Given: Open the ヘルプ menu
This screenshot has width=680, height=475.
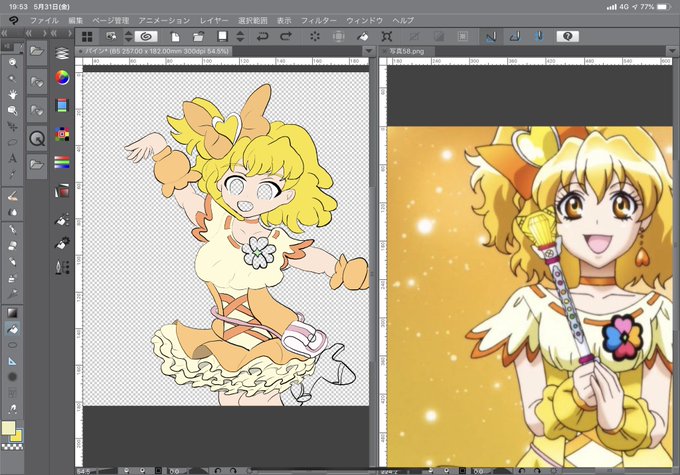Looking at the screenshot, I should (x=403, y=20).
